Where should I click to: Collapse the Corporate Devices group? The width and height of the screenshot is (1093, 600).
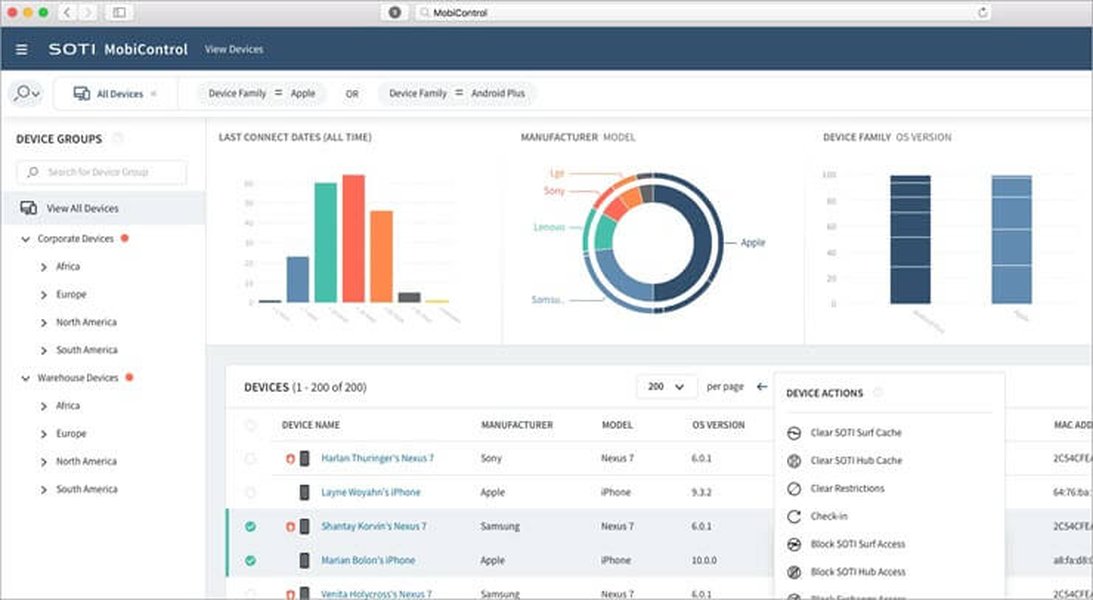coord(26,239)
